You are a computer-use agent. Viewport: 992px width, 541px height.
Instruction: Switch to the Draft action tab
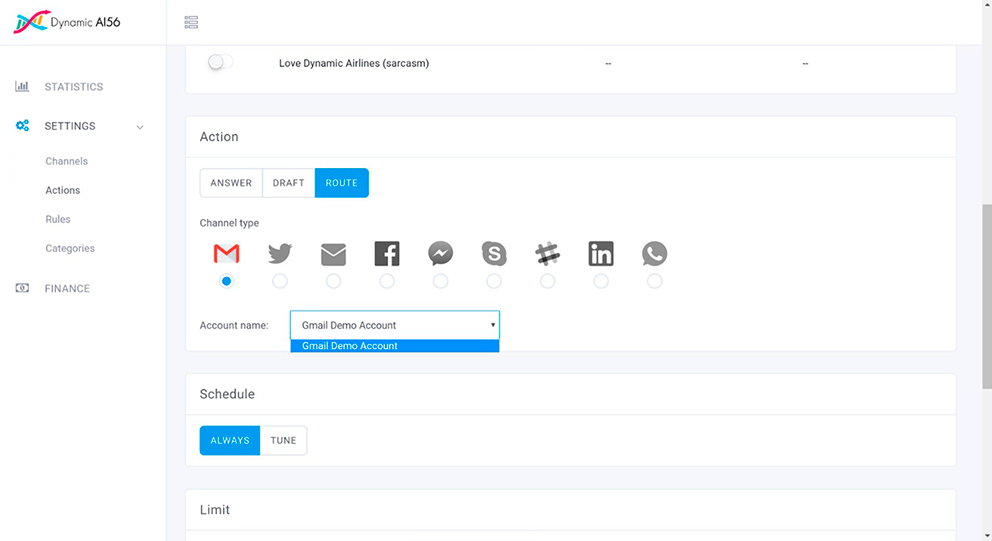pos(288,183)
